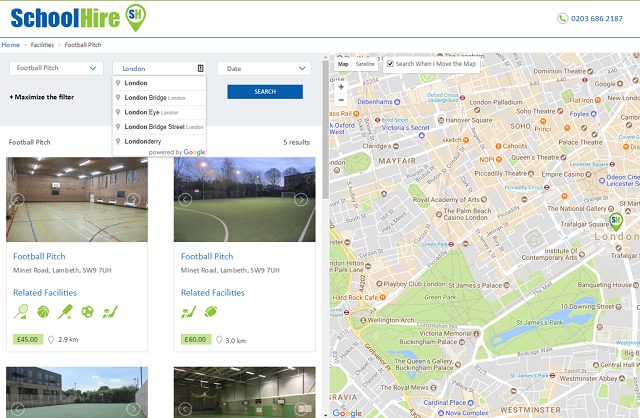
Task: Open the Date dropdown
Action: click(x=264, y=69)
